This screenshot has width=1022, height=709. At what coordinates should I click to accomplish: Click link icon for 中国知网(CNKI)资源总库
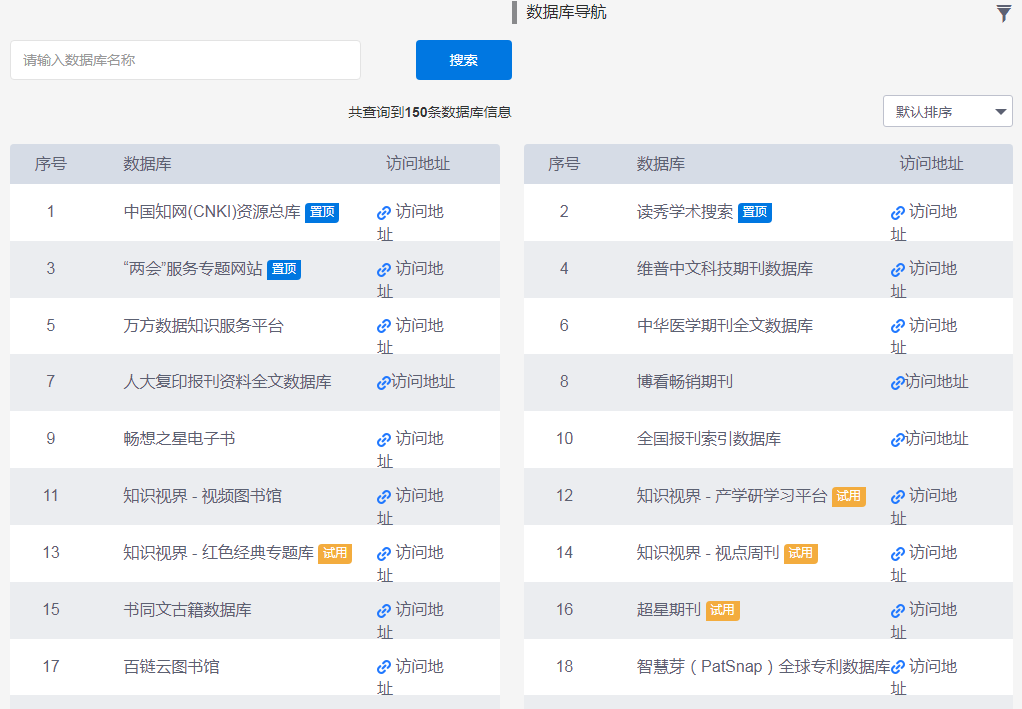(384, 213)
